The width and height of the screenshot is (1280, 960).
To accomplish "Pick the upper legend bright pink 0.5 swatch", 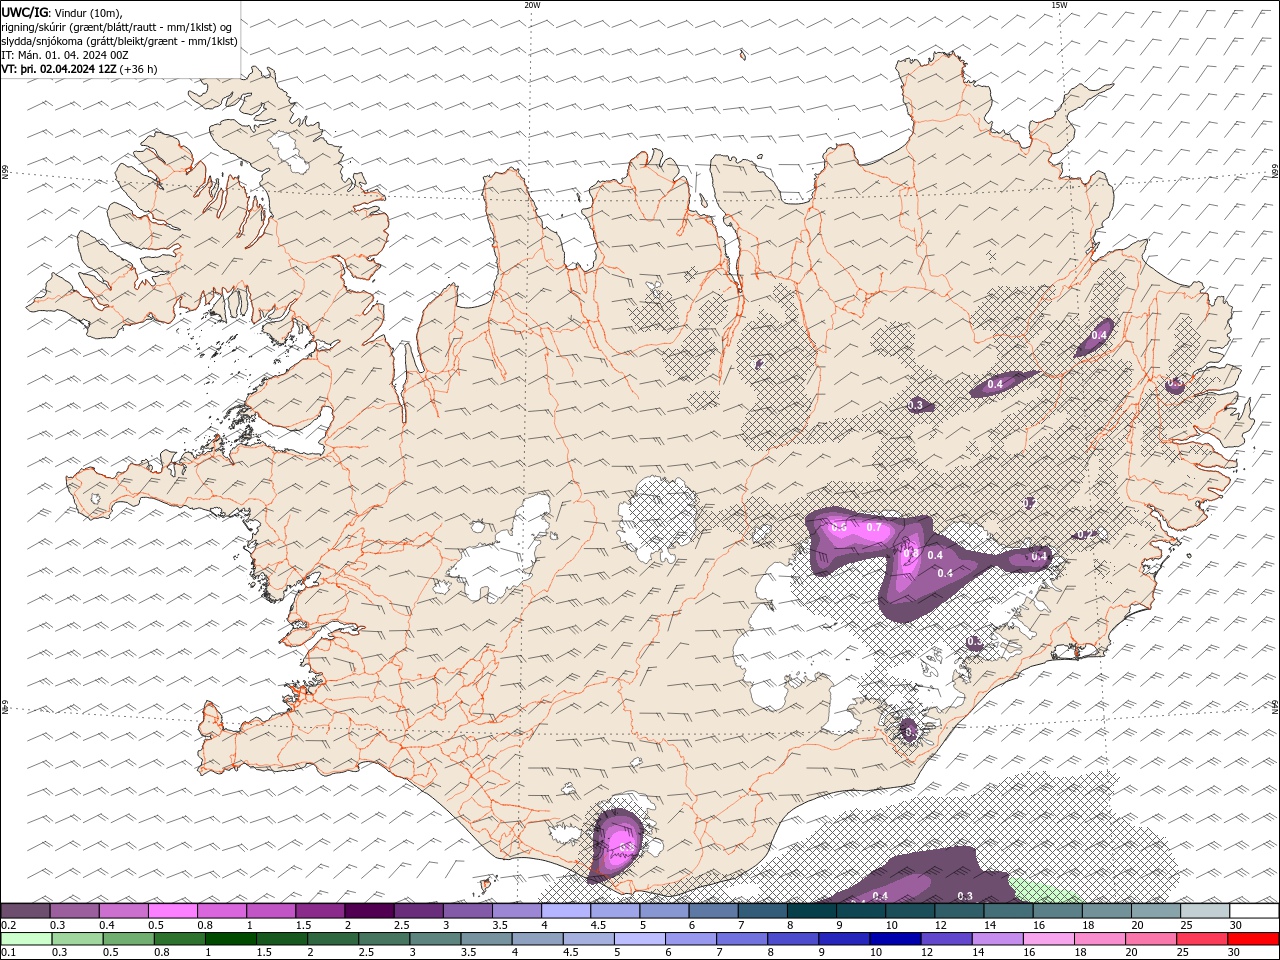I will click(x=173, y=911).
